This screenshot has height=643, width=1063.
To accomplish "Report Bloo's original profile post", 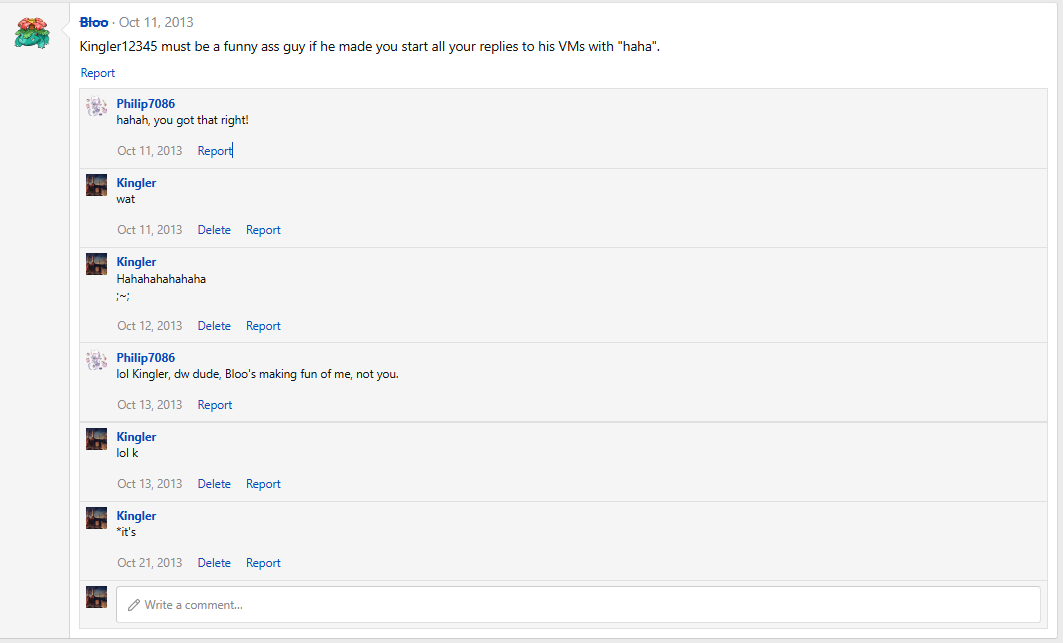I will pyautogui.click(x=98, y=73).
